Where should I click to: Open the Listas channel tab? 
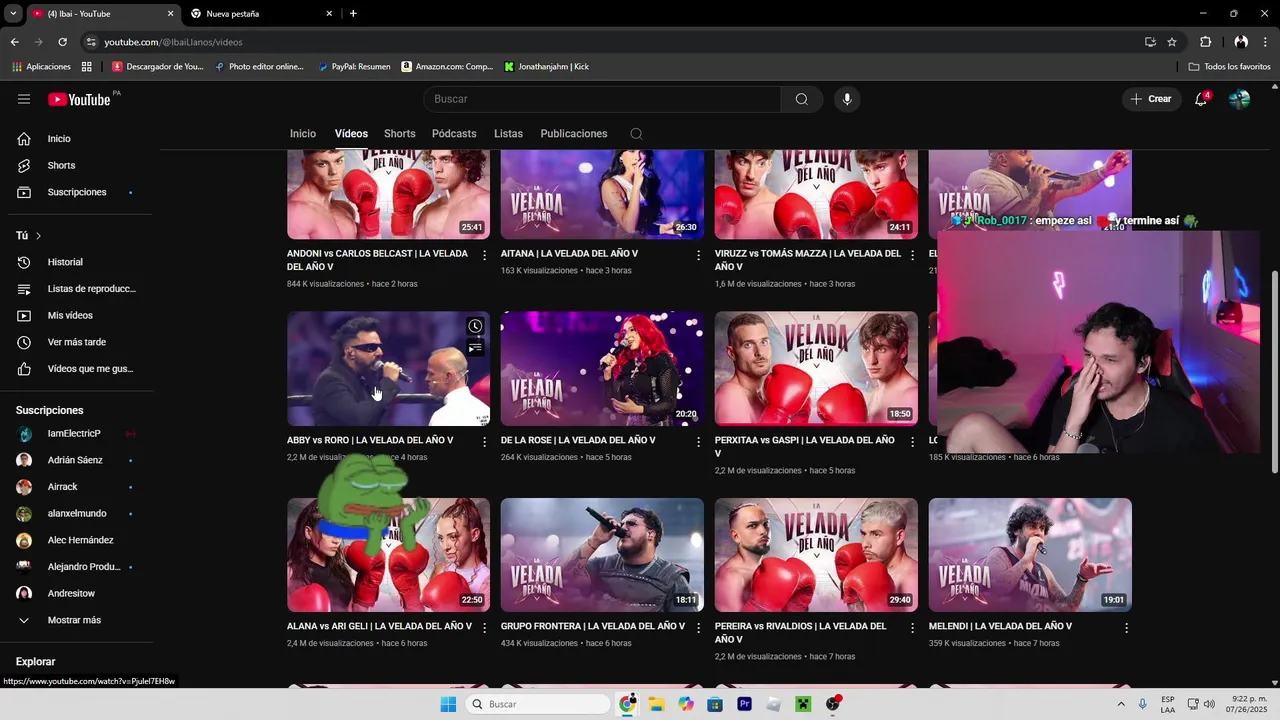[508, 134]
